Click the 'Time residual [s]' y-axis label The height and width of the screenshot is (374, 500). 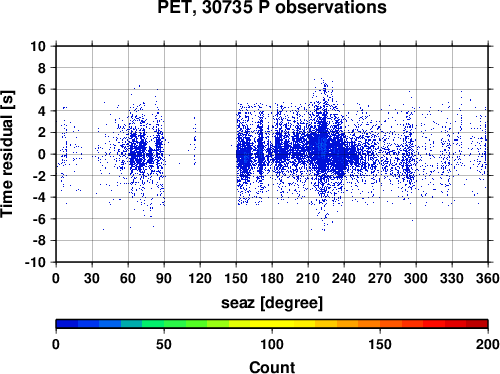click(7, 154)
